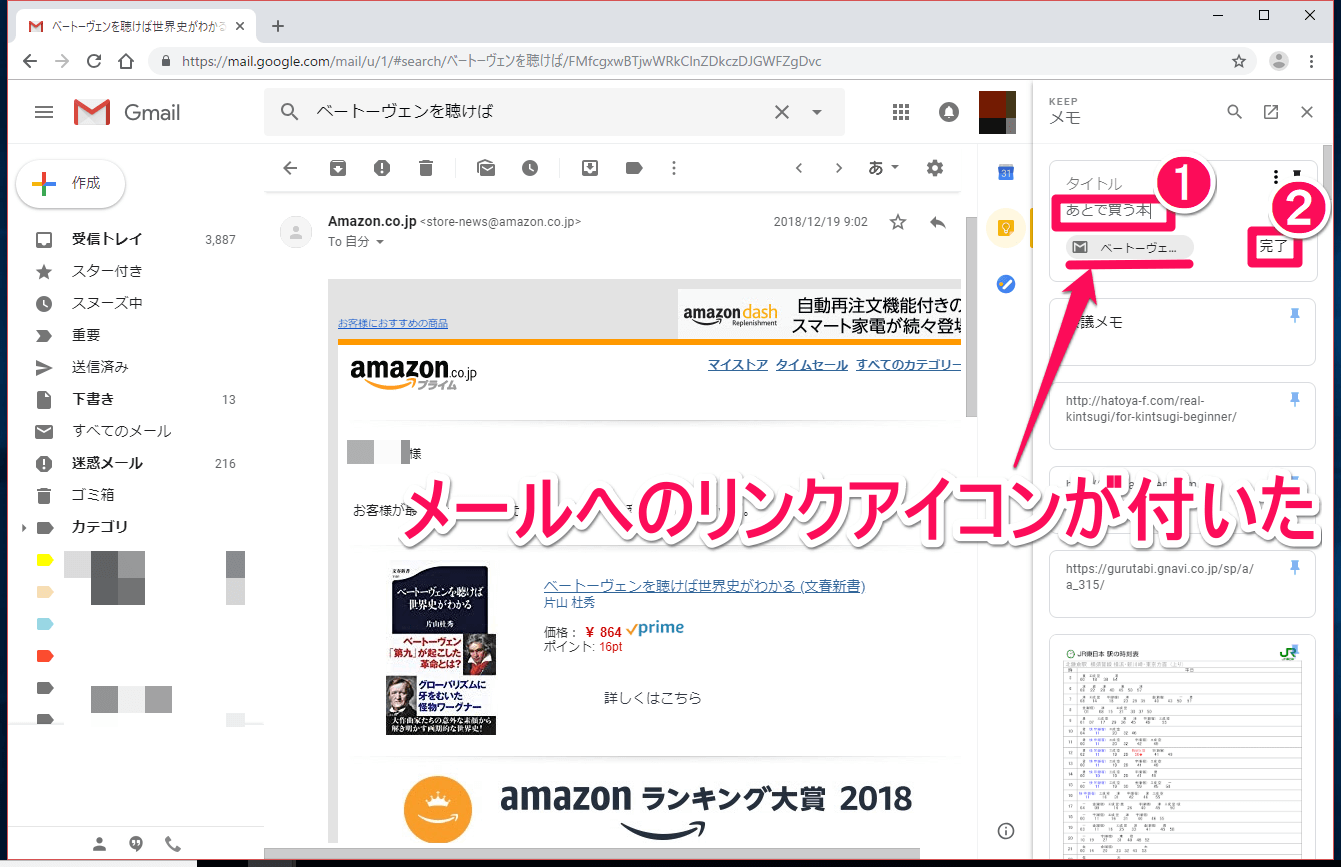This screenshot has width=1341, height=867.
Task: Expand the カテゴリ categories section
Action: point(24,527)
